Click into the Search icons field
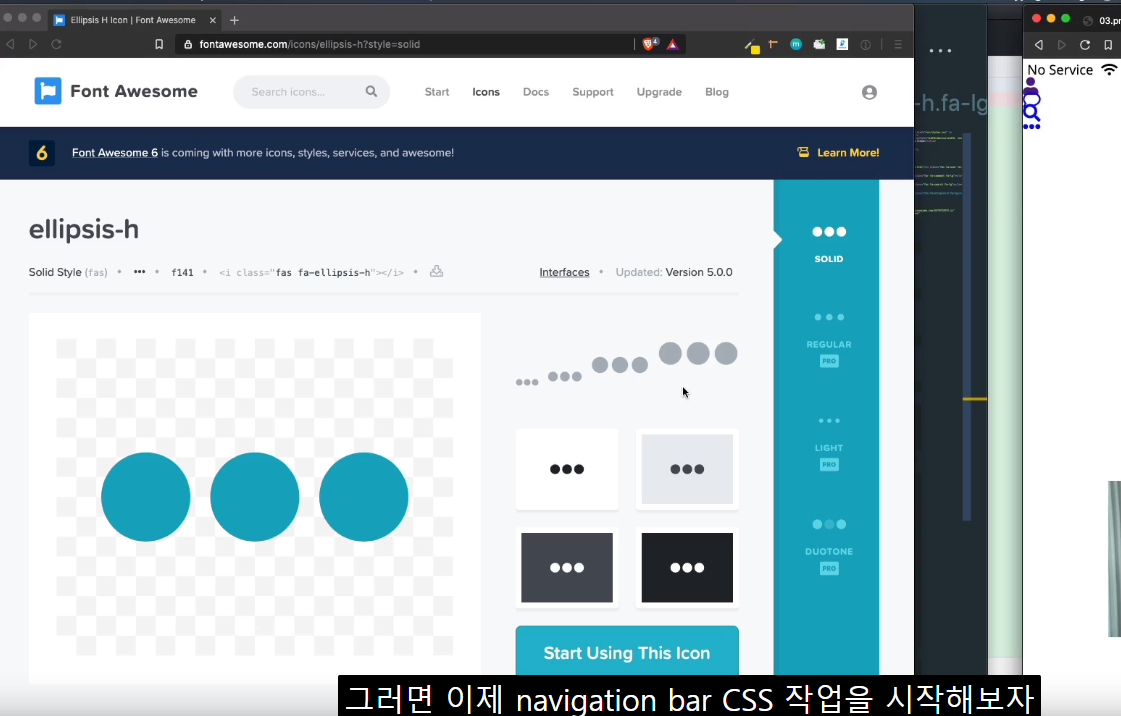This screenshot has height=716, width=1121. point(312,91)
